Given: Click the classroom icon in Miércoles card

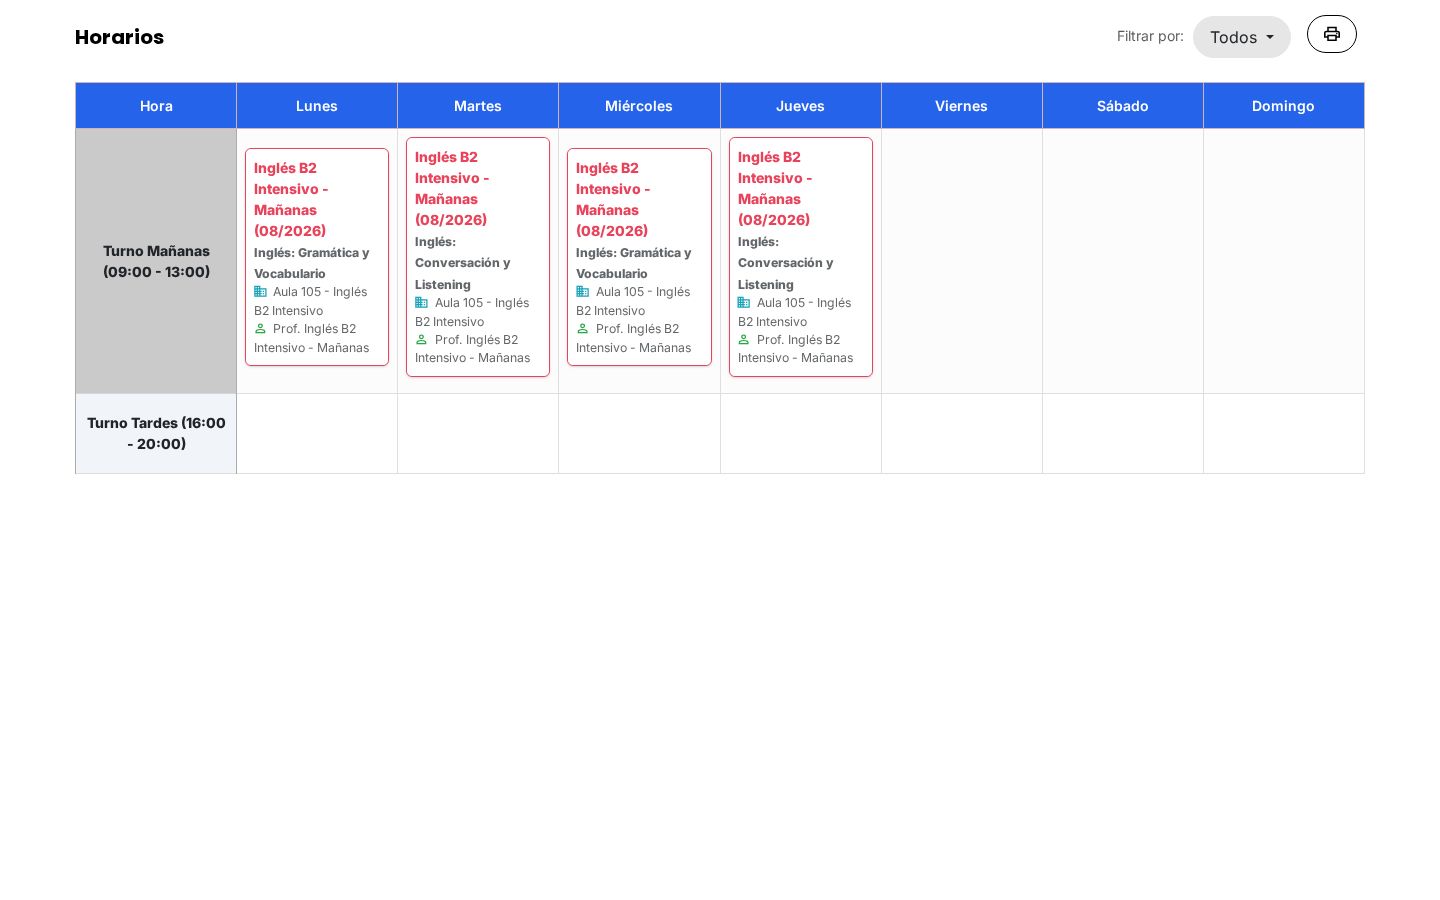Looking at the screenshot, I should tap(582, 292).
